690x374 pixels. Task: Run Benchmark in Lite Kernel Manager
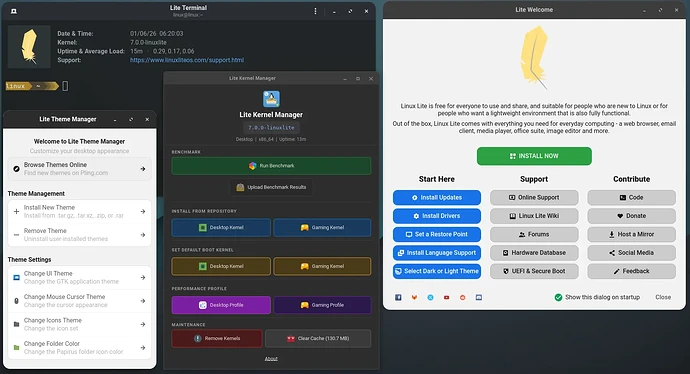271,166
